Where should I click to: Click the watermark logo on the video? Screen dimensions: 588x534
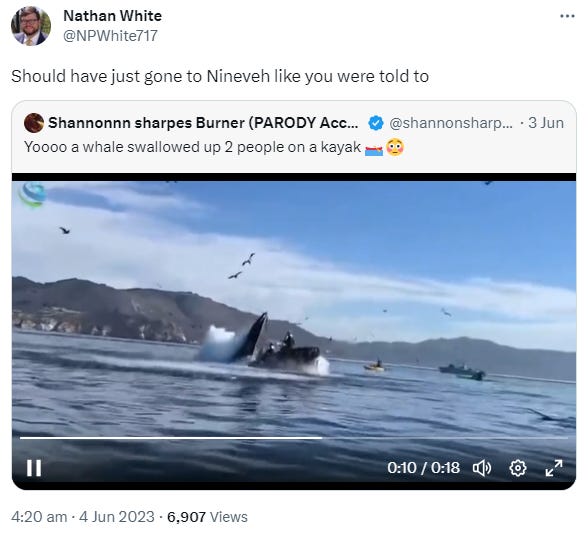(x=32, y=195)
